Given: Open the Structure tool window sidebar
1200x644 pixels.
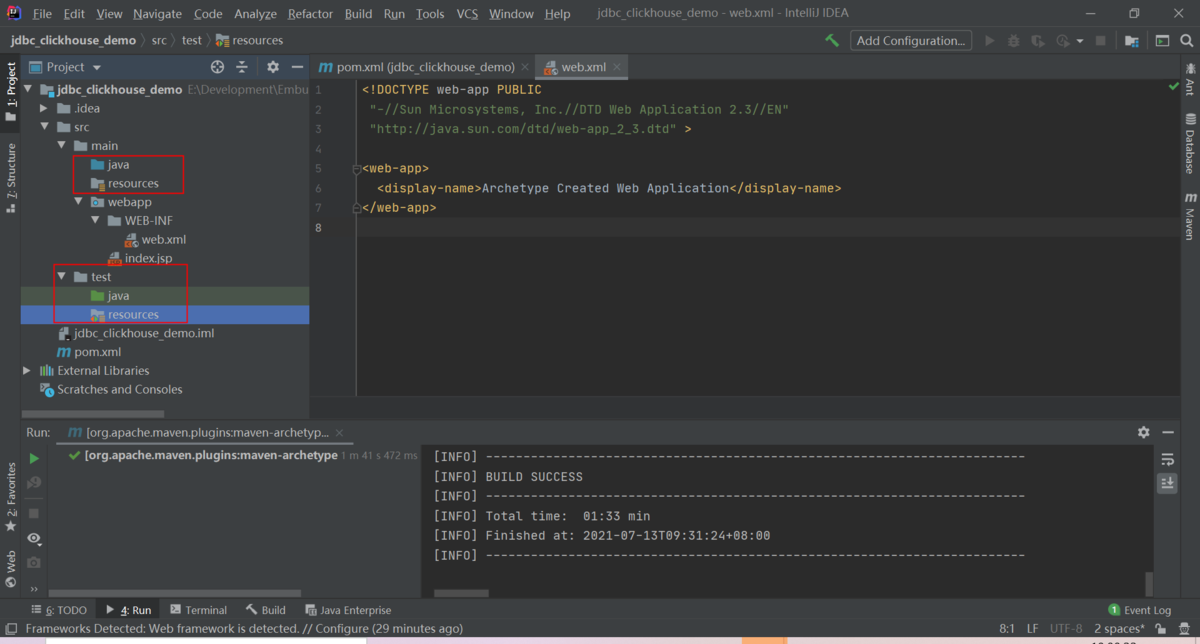Looking at the screenshot, I should pos(11,178).
